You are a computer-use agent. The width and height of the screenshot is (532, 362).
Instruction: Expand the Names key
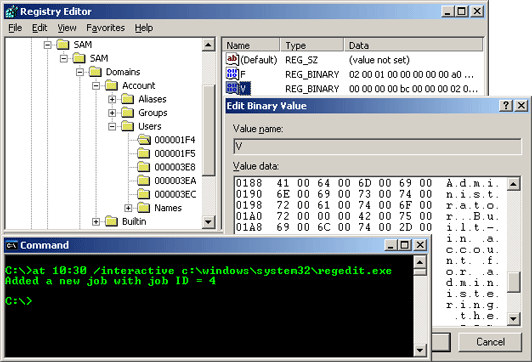(x=128, y=208)
